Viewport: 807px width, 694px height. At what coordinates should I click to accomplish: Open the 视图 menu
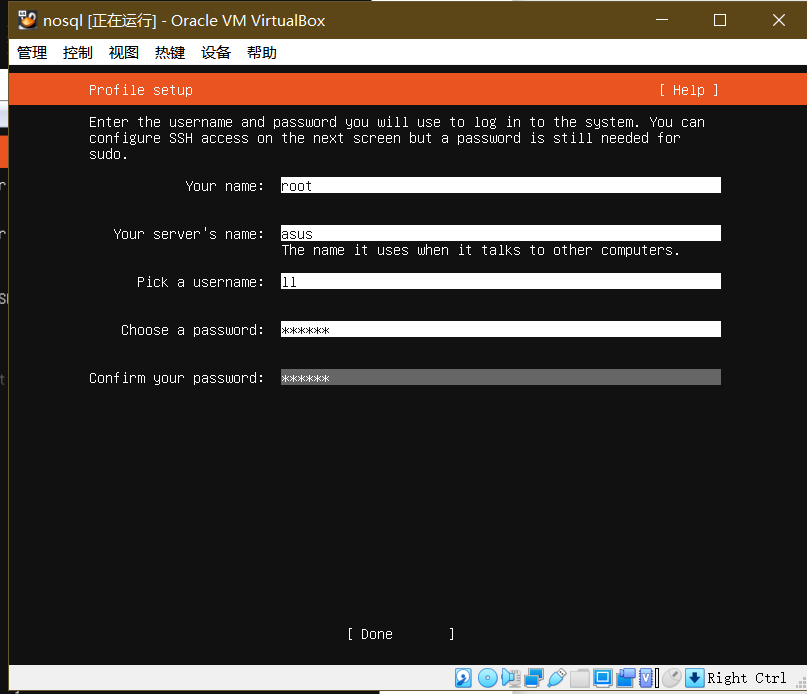pos(124,53)
